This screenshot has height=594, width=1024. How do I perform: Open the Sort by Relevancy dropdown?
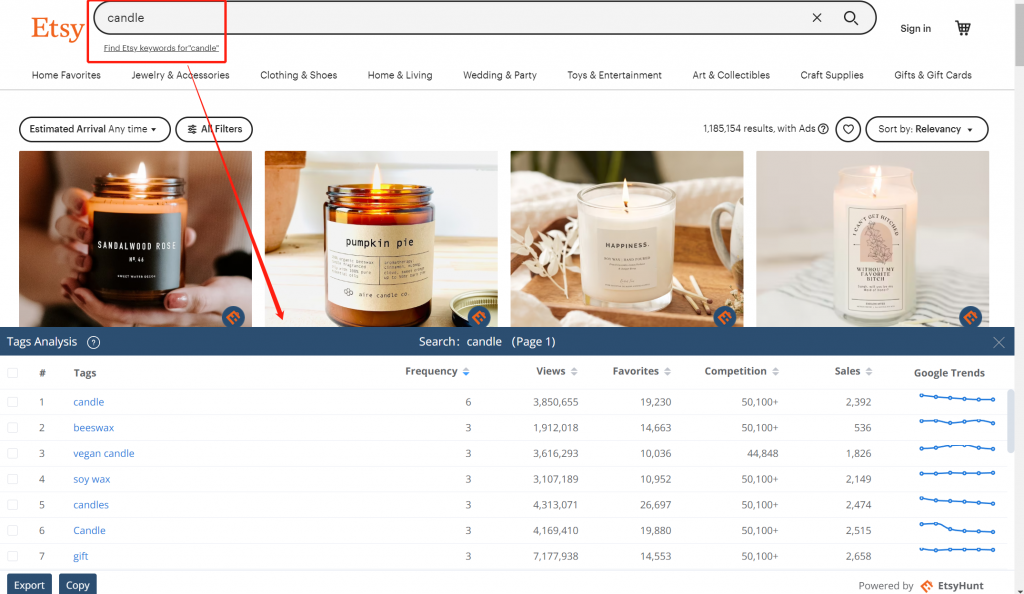coord(927,129)
